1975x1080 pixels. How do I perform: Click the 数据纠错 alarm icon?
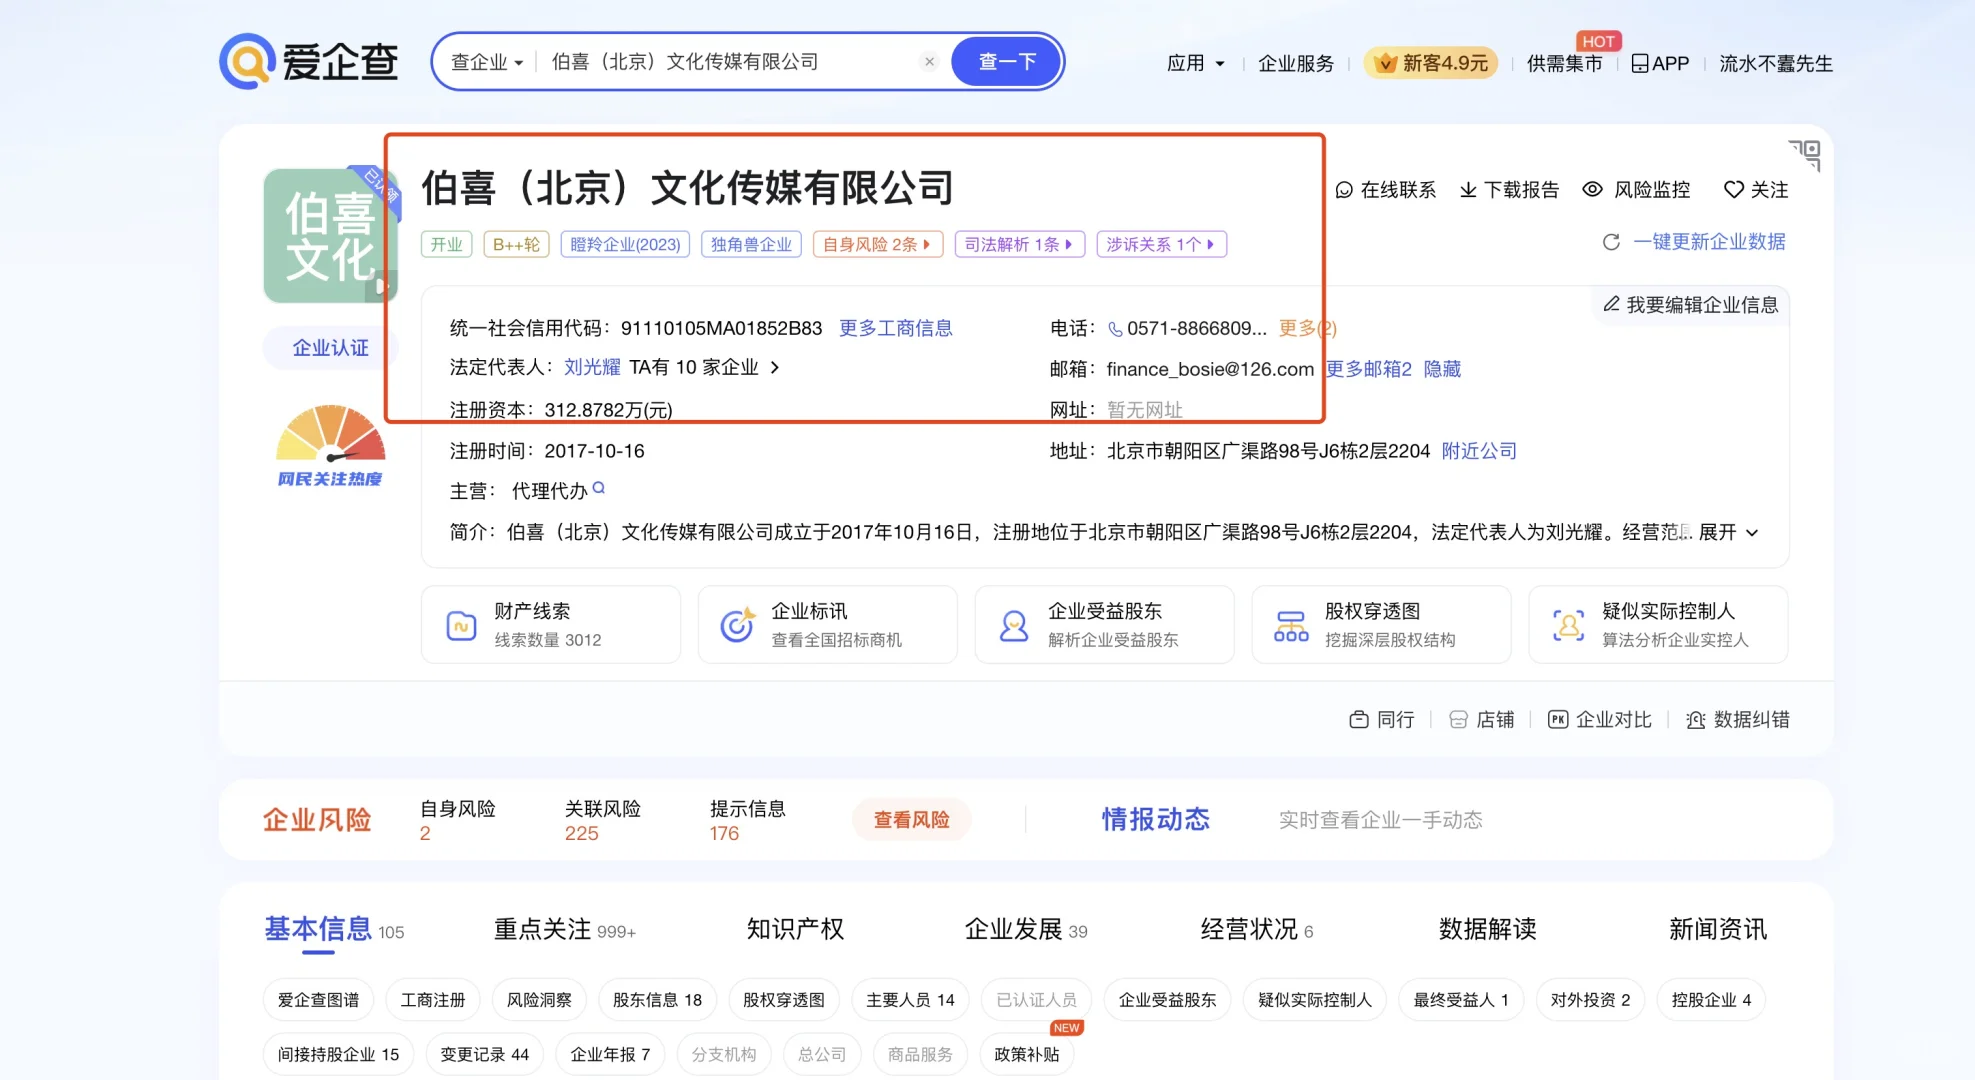click(x=1696, y=720)
